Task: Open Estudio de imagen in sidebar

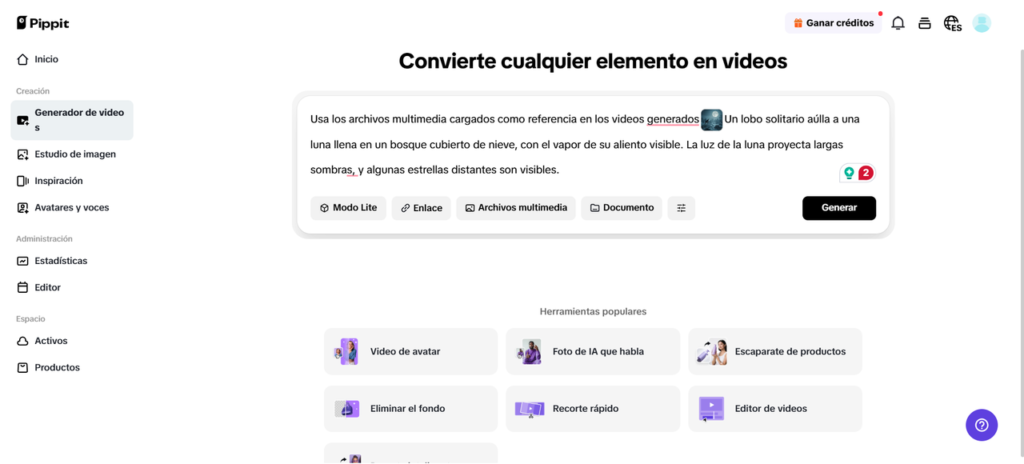Action: click(x=74, y=154)
